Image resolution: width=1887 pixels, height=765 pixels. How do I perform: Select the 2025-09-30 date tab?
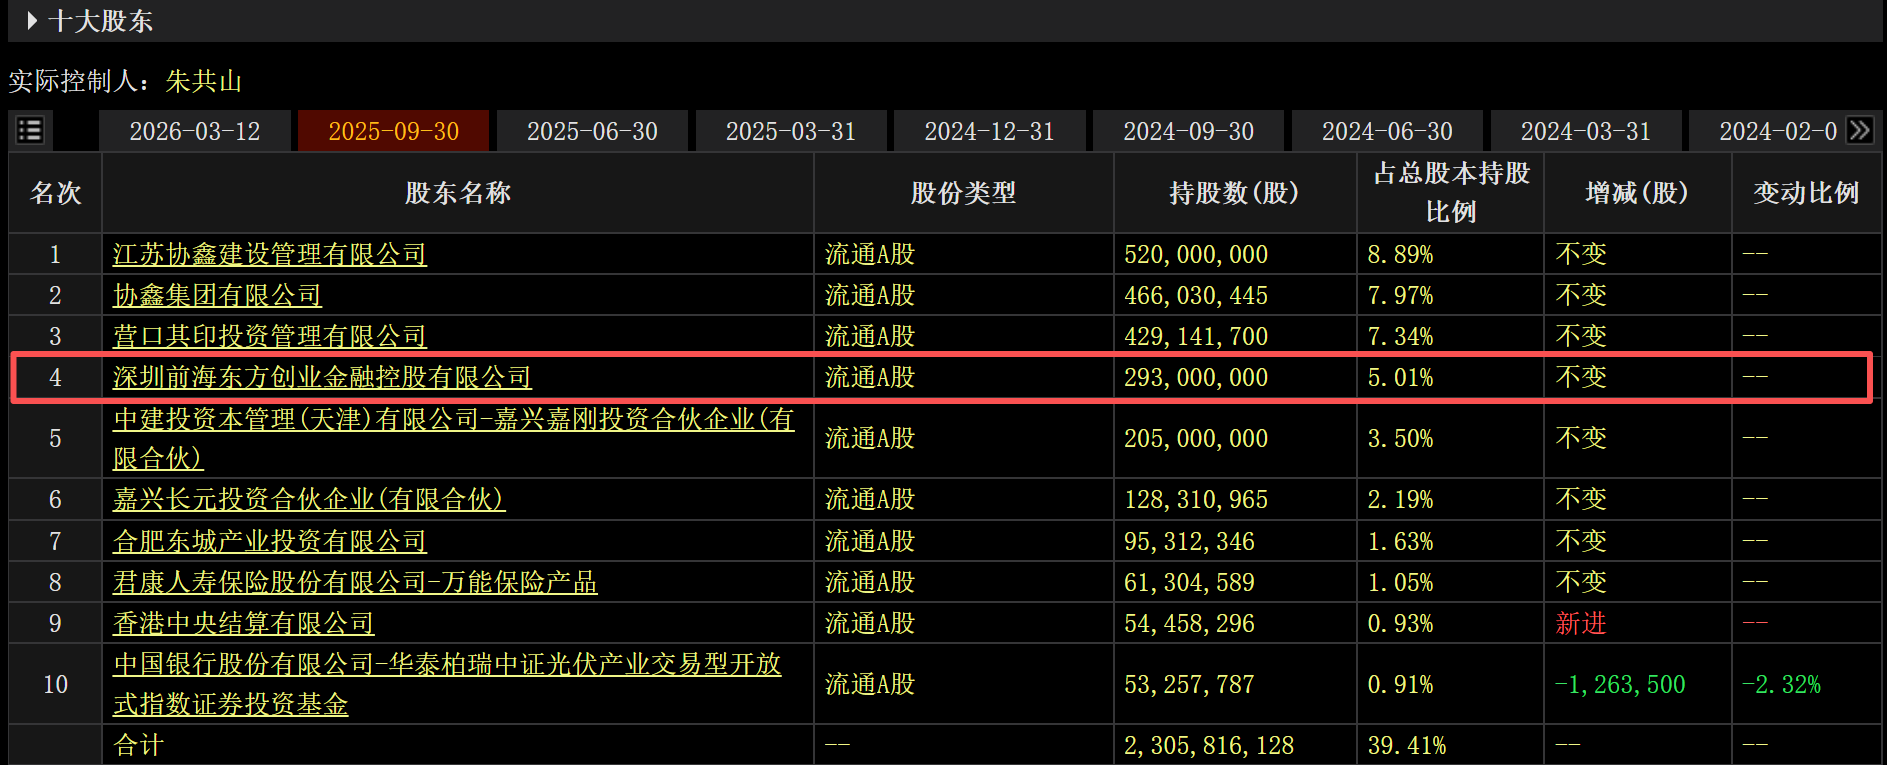tap(393, 131)
